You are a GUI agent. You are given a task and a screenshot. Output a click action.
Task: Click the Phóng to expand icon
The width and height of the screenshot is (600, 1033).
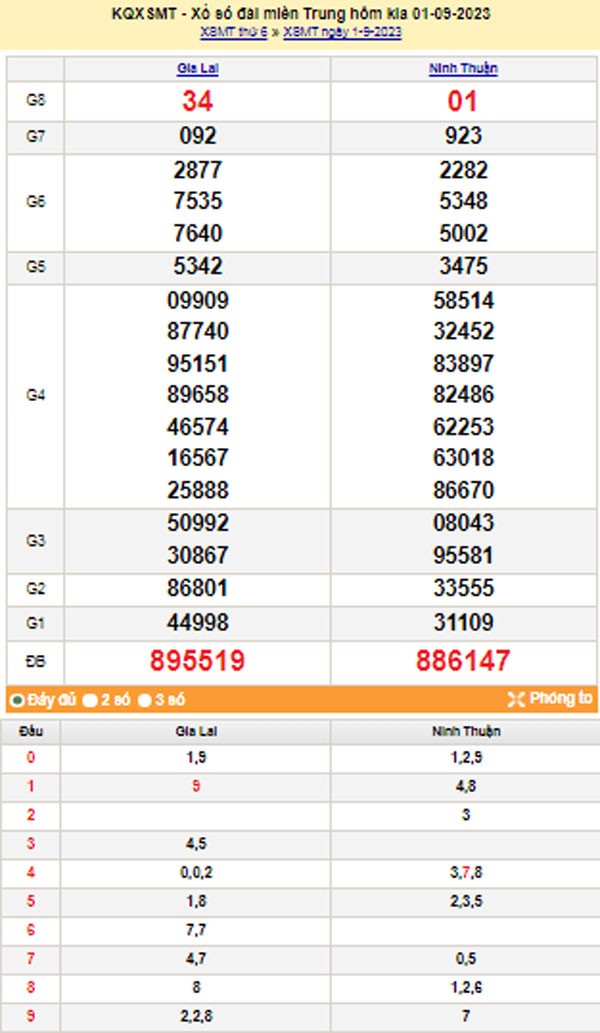click(x=516, y=699)
